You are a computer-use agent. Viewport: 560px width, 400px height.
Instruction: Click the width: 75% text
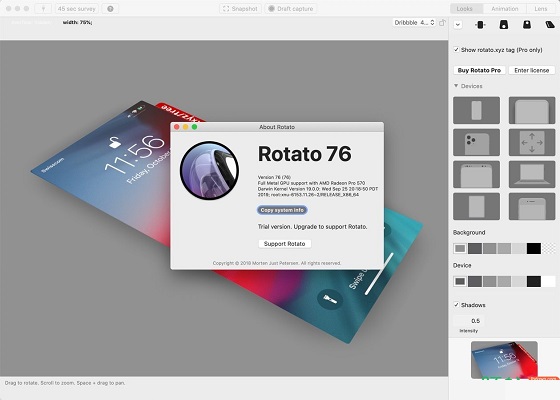coord(78,22)
